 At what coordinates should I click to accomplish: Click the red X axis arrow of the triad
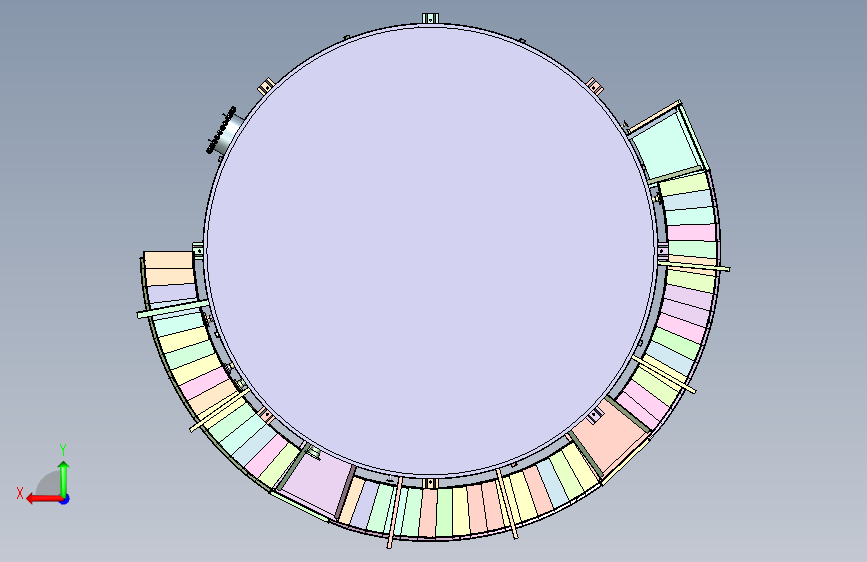43,499
